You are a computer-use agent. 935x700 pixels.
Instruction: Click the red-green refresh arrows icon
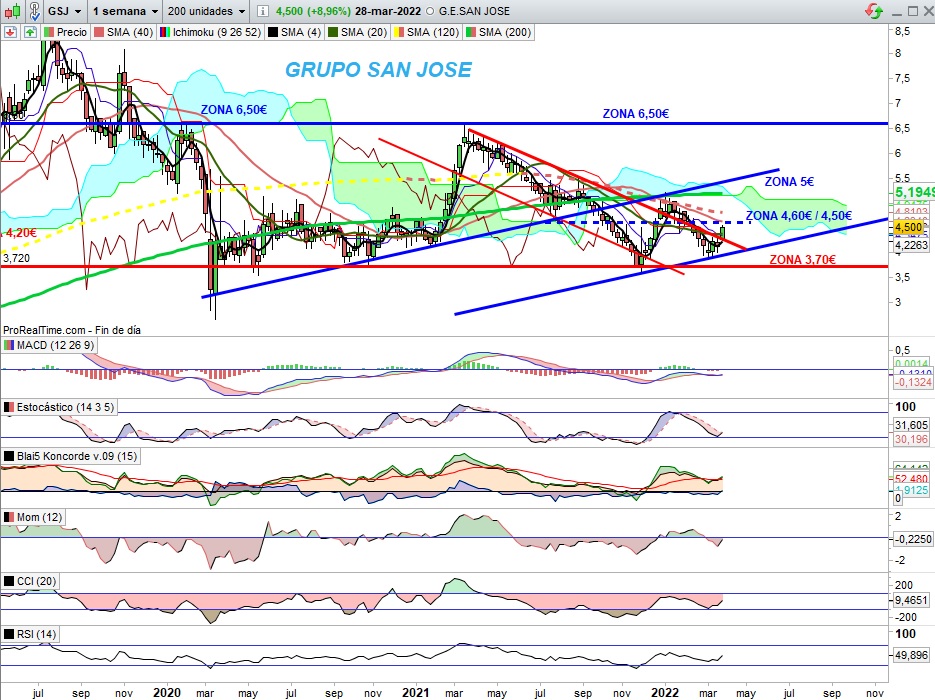(x=874, y=11)
